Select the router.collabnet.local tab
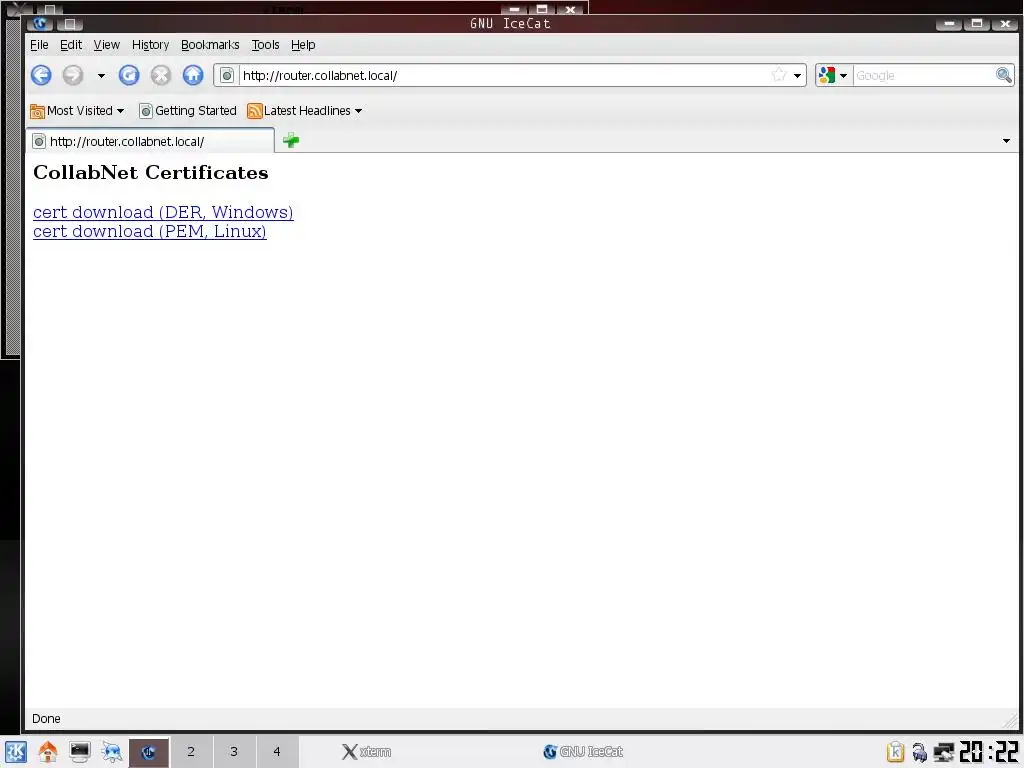Viewport: 1024px width, 768px height. pos(150,141)
